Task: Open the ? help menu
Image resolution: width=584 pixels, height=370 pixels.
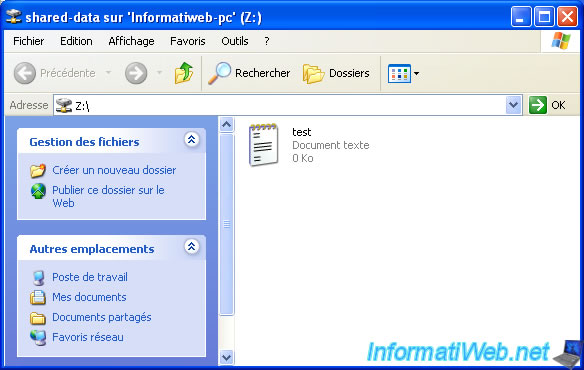Action: (267, 41)
